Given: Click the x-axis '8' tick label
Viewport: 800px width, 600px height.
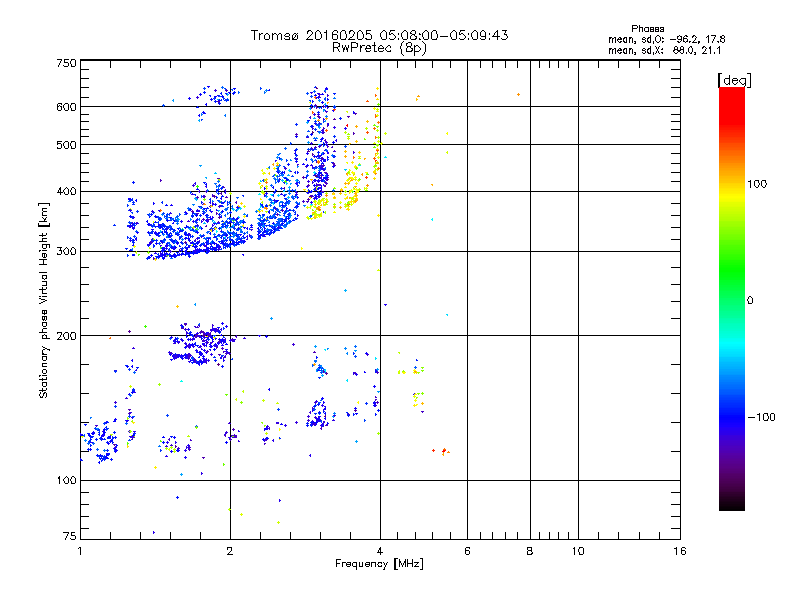Looking at the screenshot, I should click(x=530, y=551).
